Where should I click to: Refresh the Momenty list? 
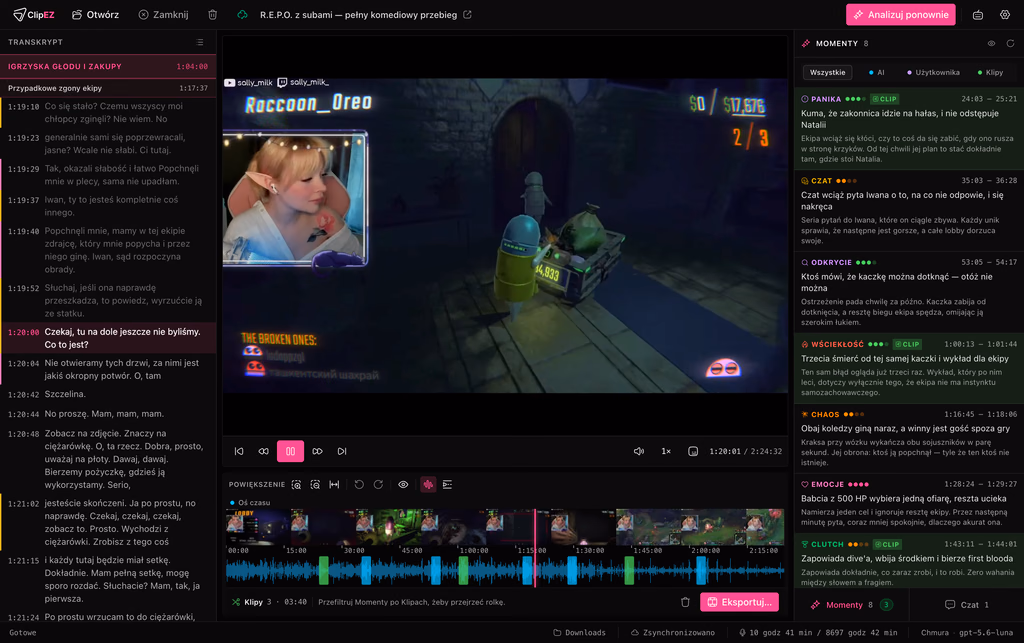pos(1010,44)
